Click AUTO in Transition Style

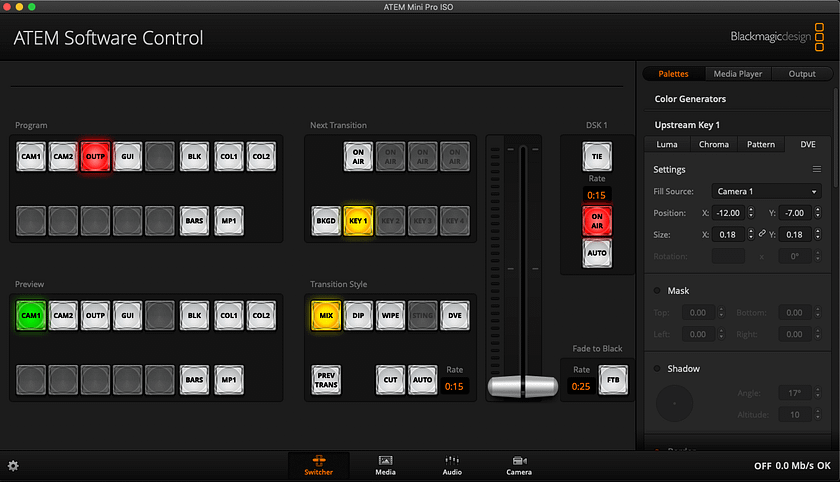tap(423, 380)
